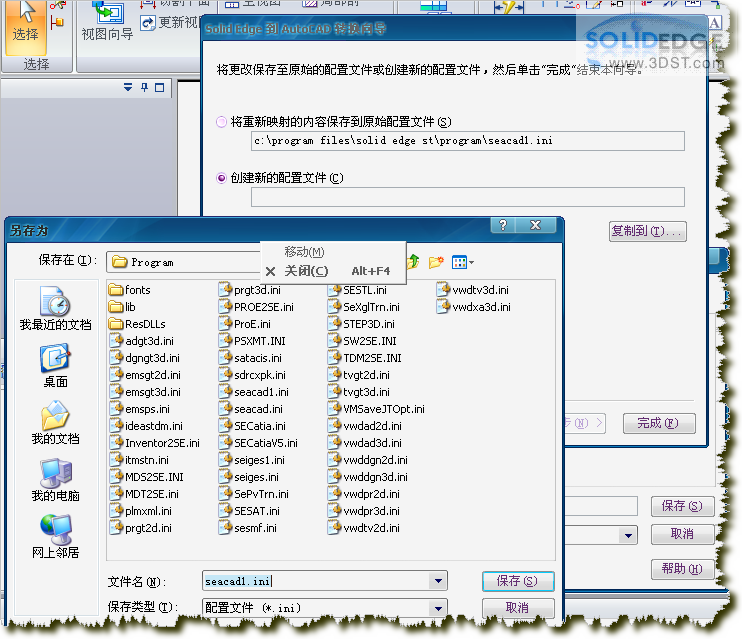Select the SESTL.ini file
Screen dimensions: 742x639
(x=358, y=290)
